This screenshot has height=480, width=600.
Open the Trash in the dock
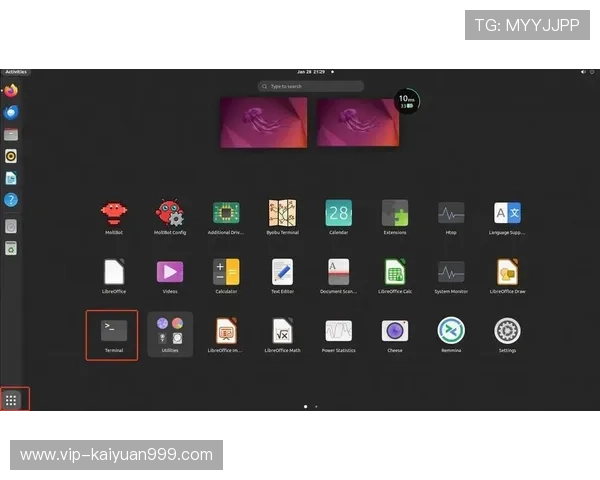(11, 248)
